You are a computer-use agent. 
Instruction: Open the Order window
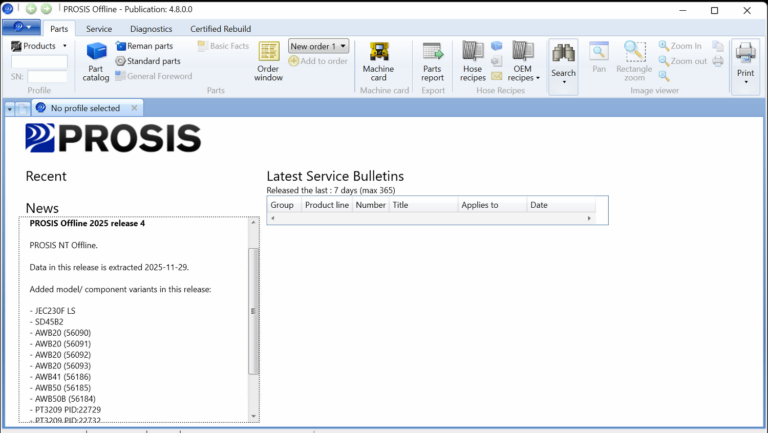(268, 62)
